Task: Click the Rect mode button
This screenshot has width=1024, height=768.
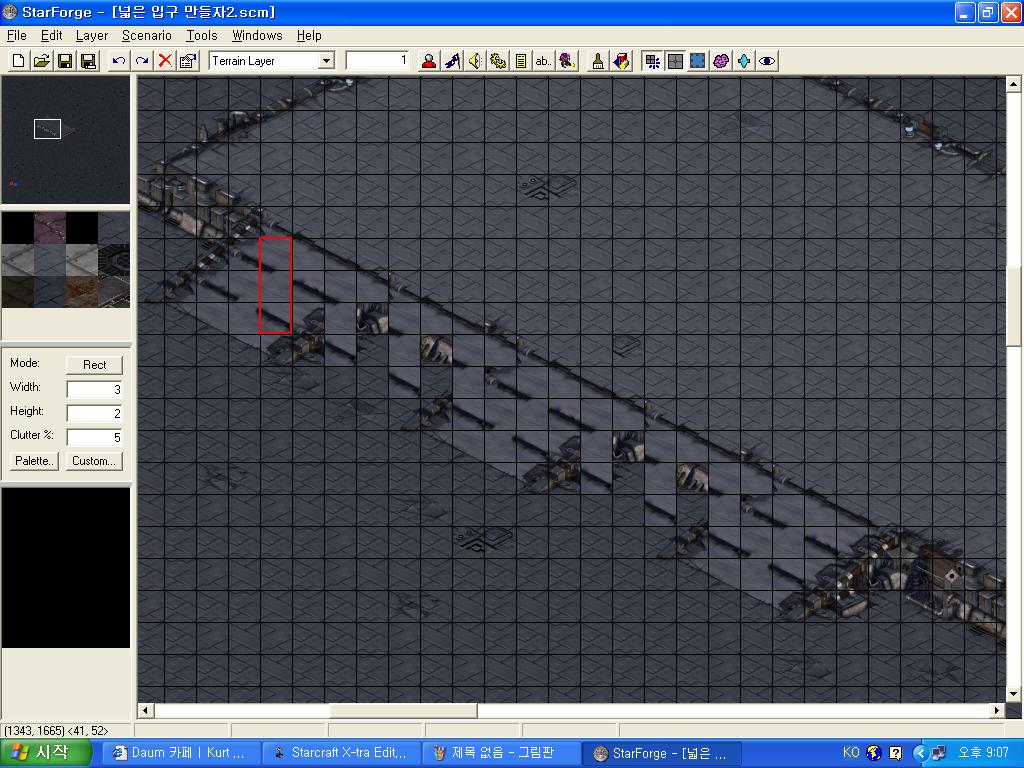Action: point(94,365)
